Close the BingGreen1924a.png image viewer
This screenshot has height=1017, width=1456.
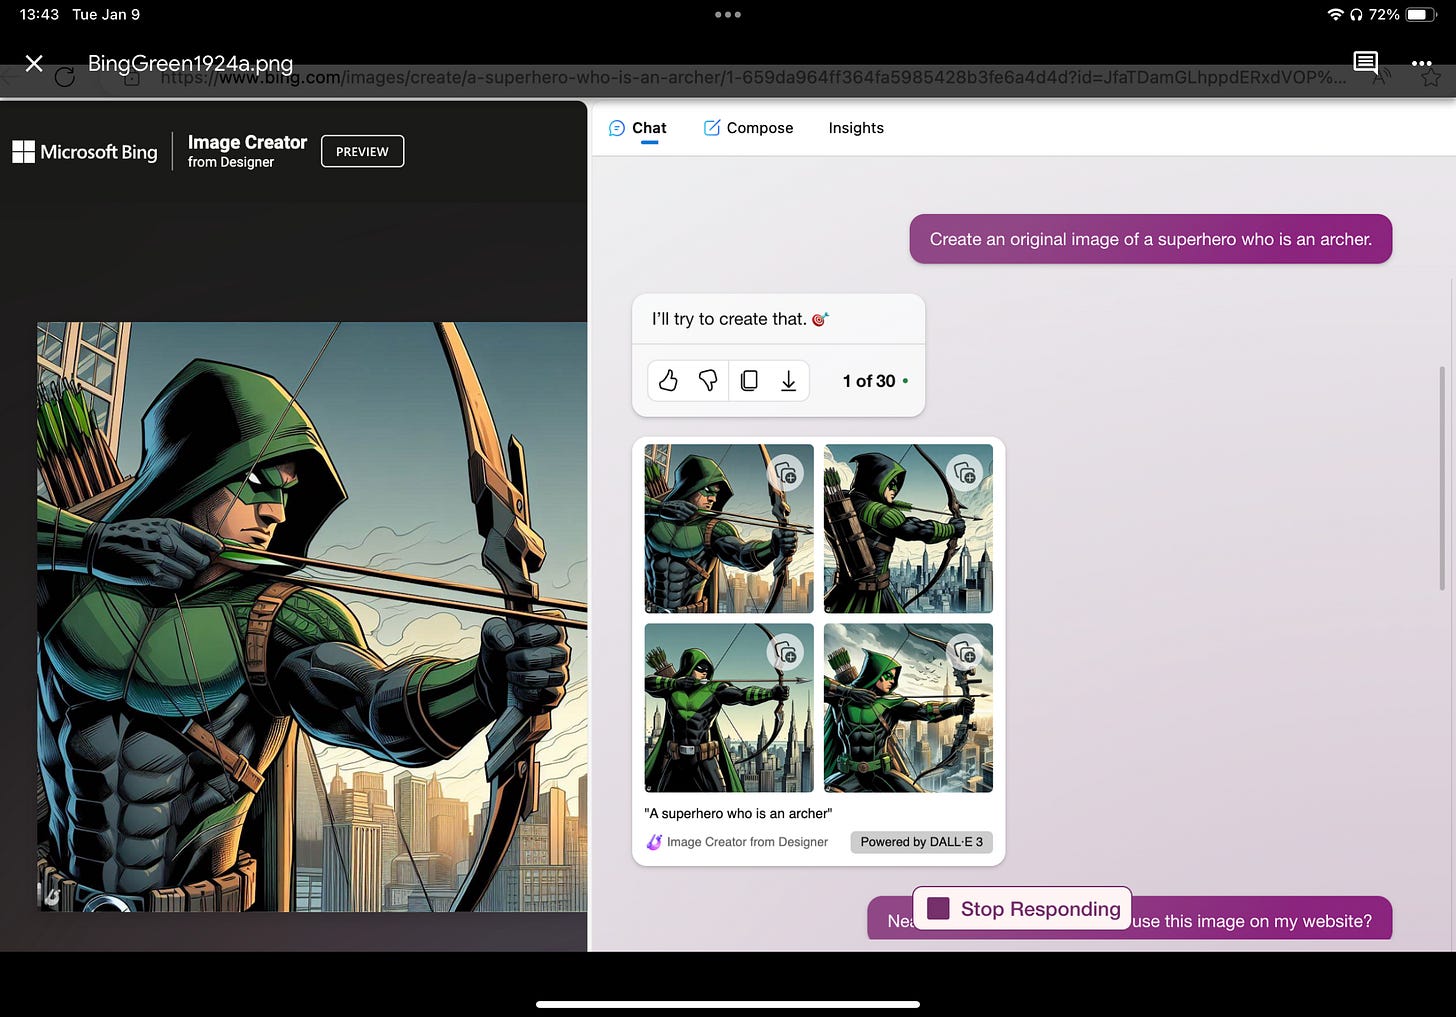[x=34, y=63]
